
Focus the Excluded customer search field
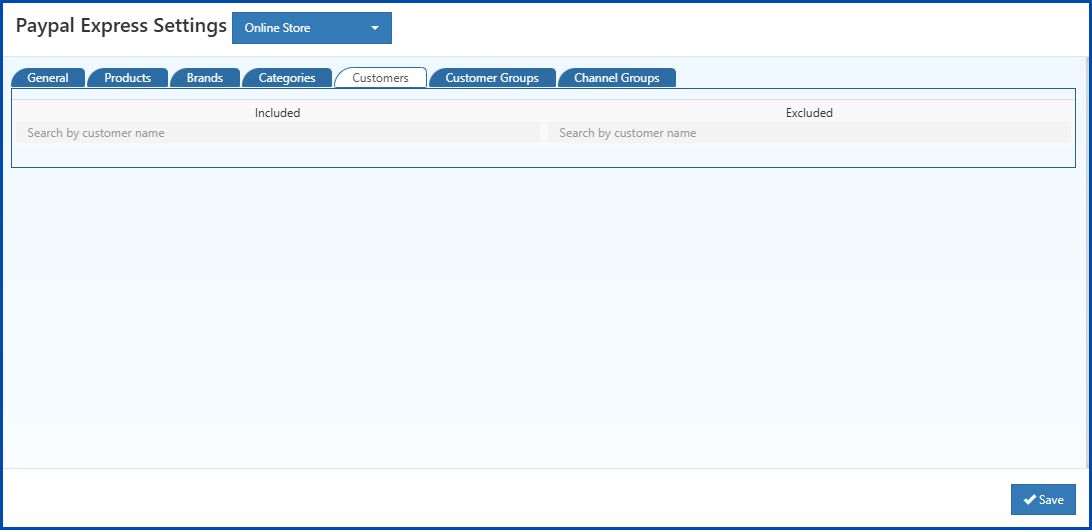pos(809,132)
